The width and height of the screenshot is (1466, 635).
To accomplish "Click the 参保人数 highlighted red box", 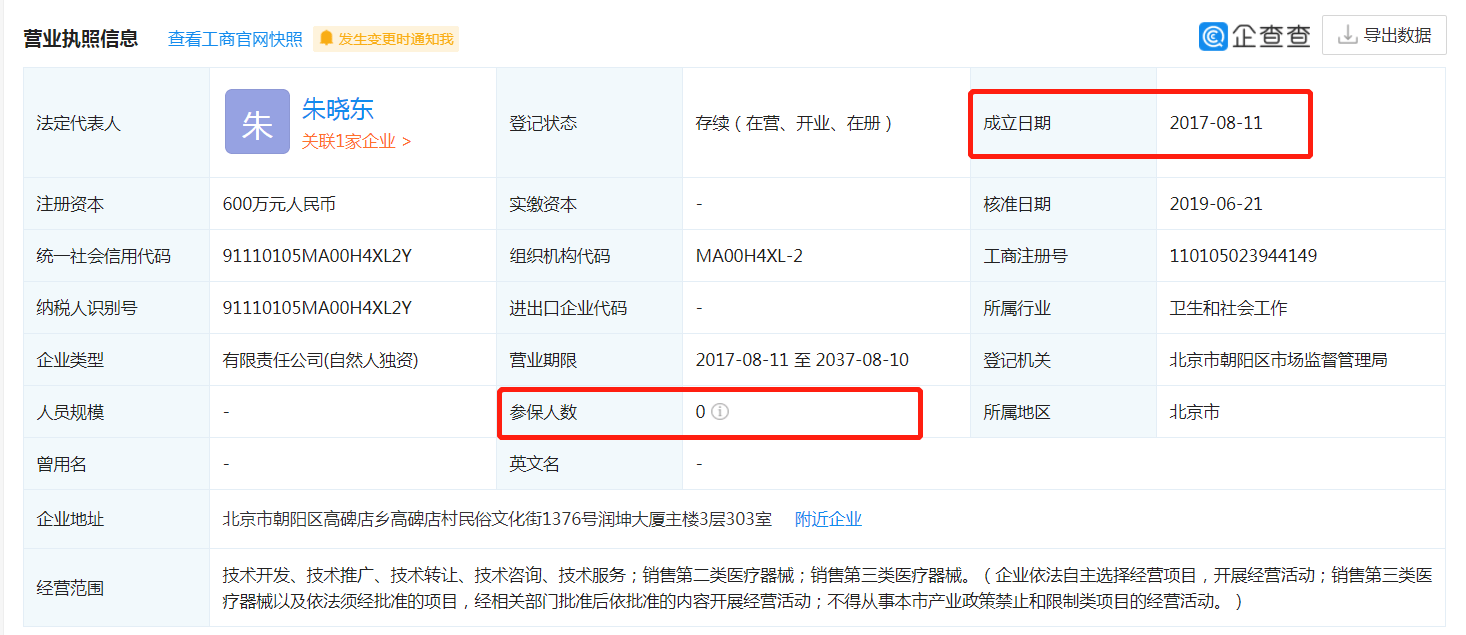I will (x=710, y=412).
